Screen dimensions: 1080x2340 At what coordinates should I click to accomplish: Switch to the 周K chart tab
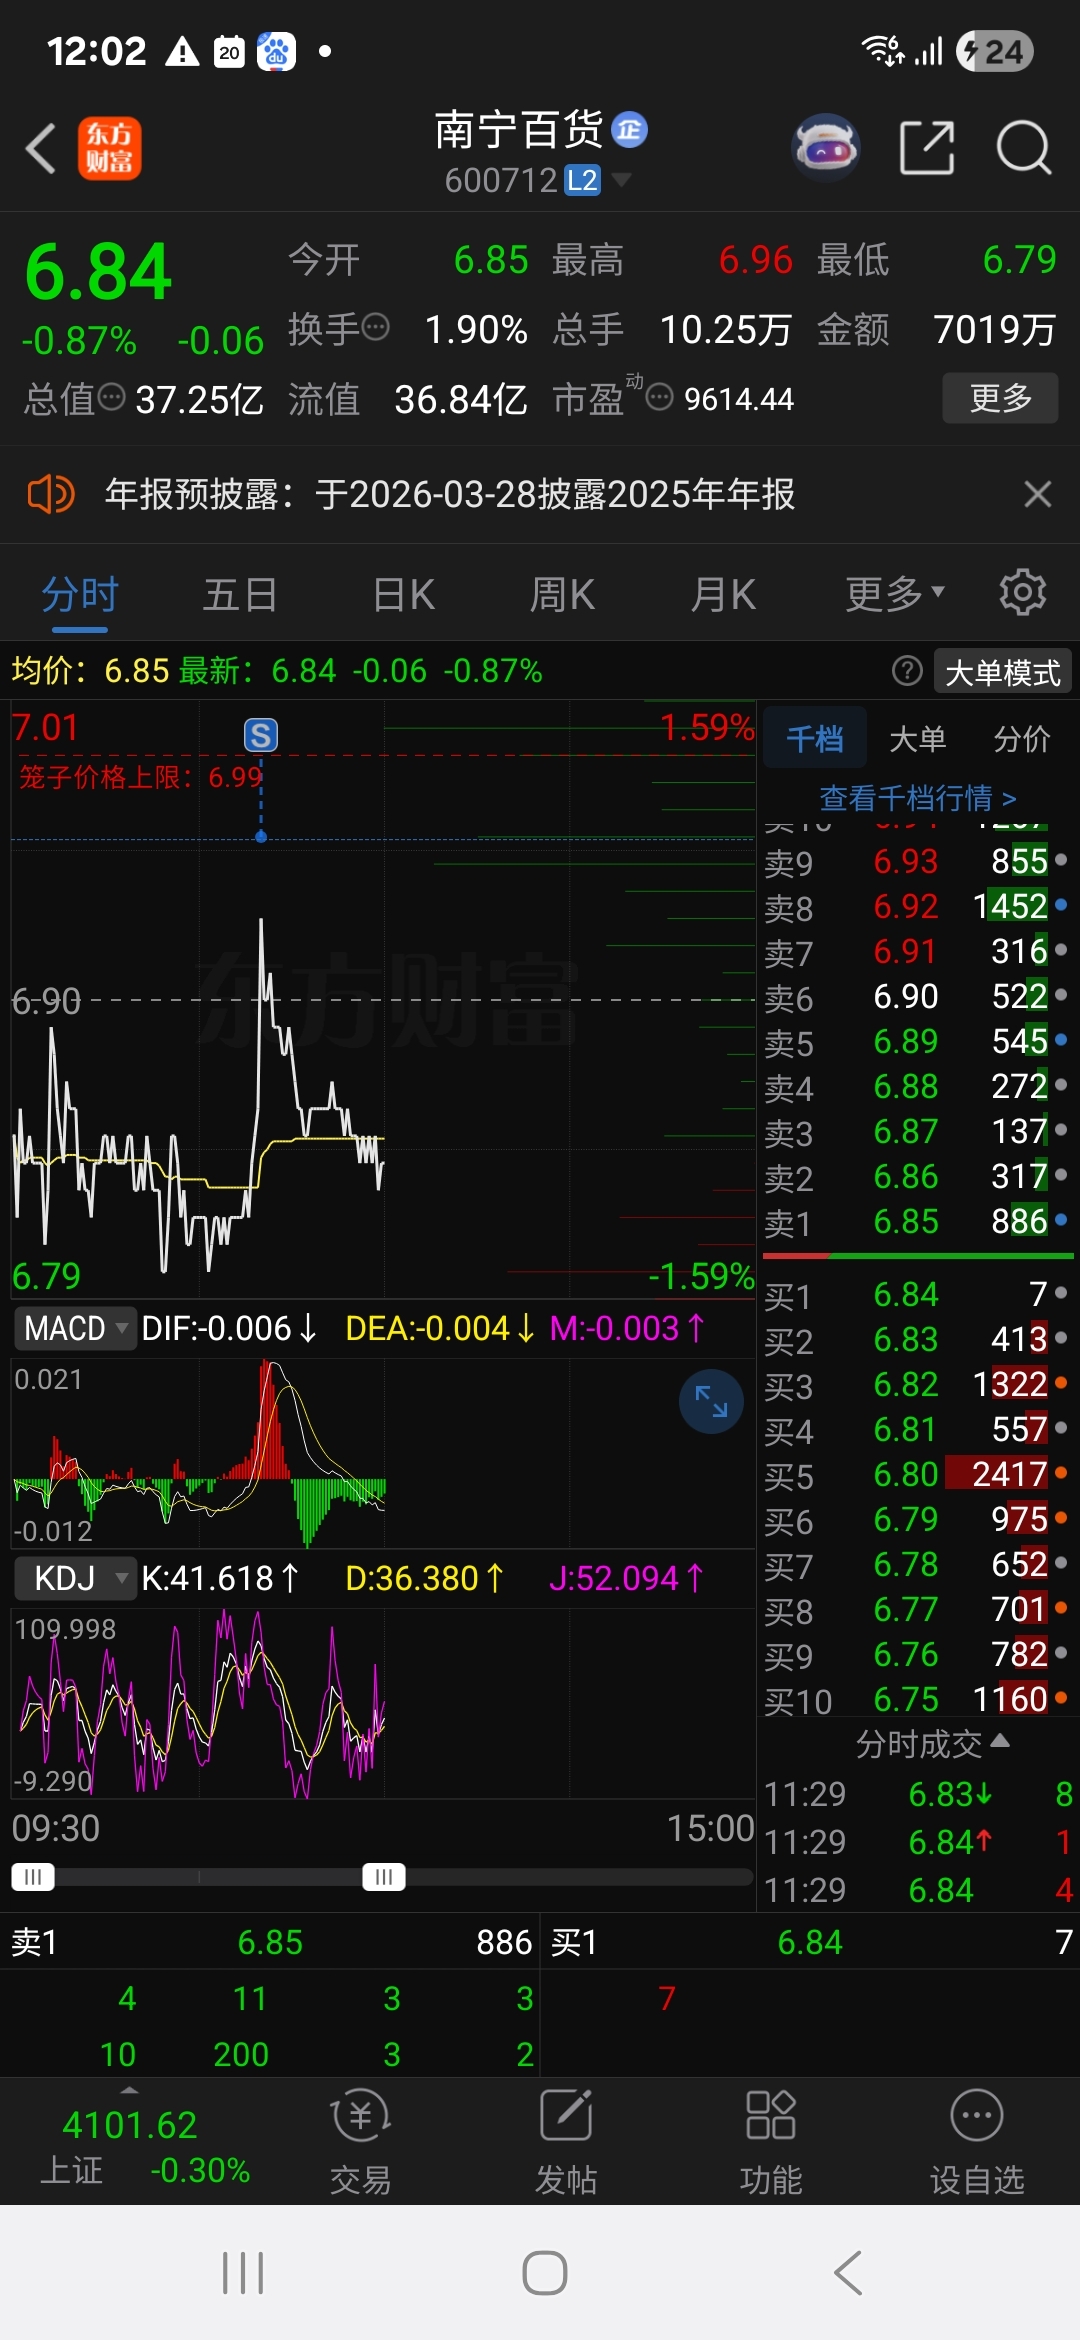click(562, 595)
